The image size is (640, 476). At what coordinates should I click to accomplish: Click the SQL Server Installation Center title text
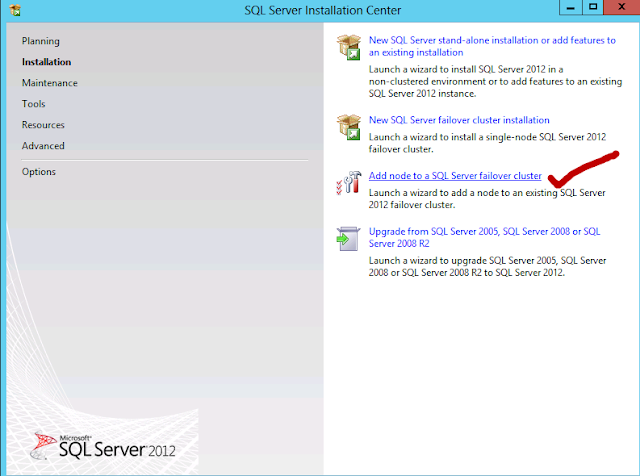click(x=322, y=10)
